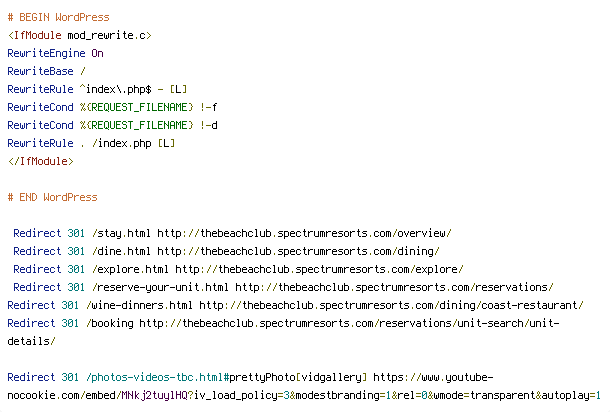Click the opening IfModule mod_rewrite.c tag
The image size is (610, 412).
[79, 35]
